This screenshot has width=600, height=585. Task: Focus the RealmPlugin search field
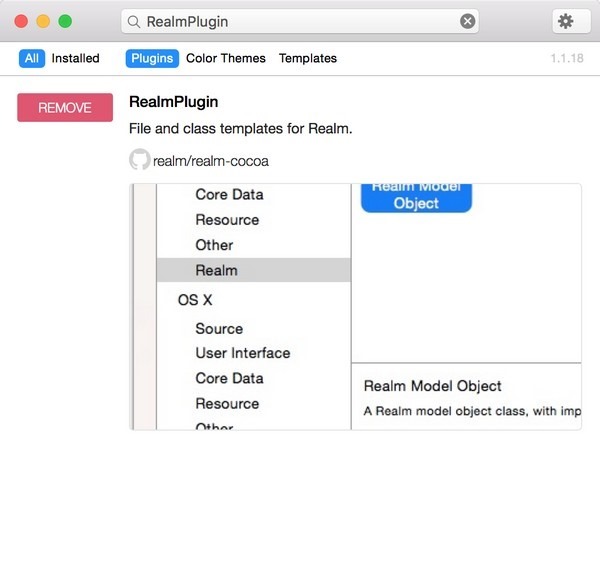click(300, 21)
